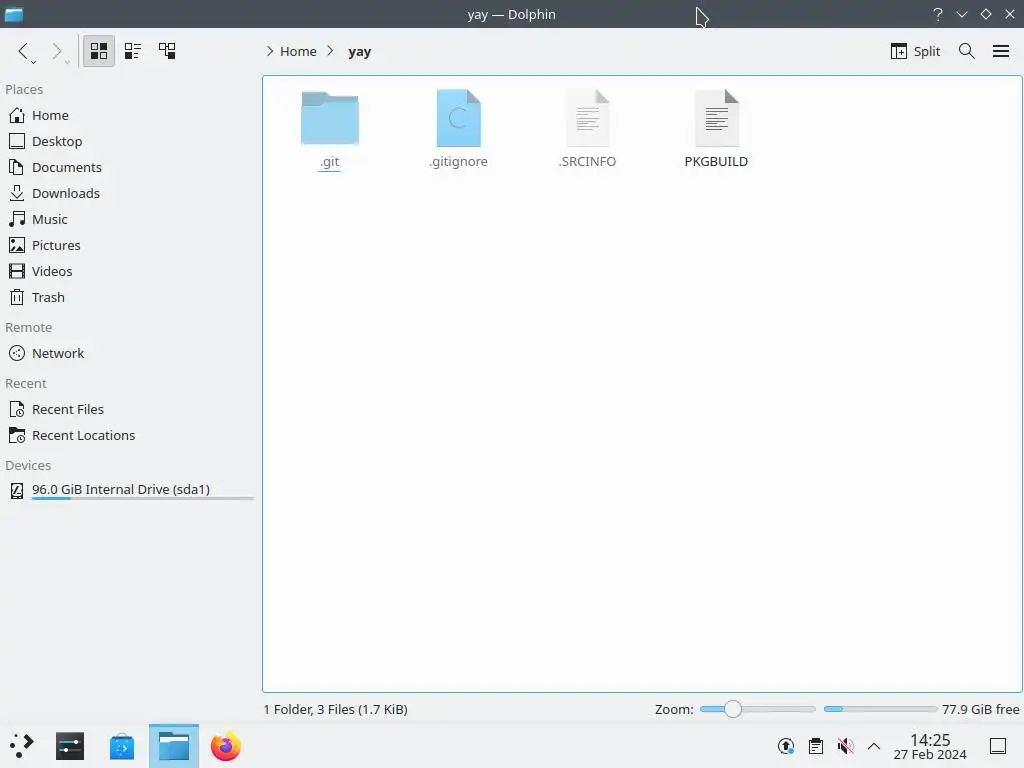Go forward using the forward arrow

click(x=57, y=51)
